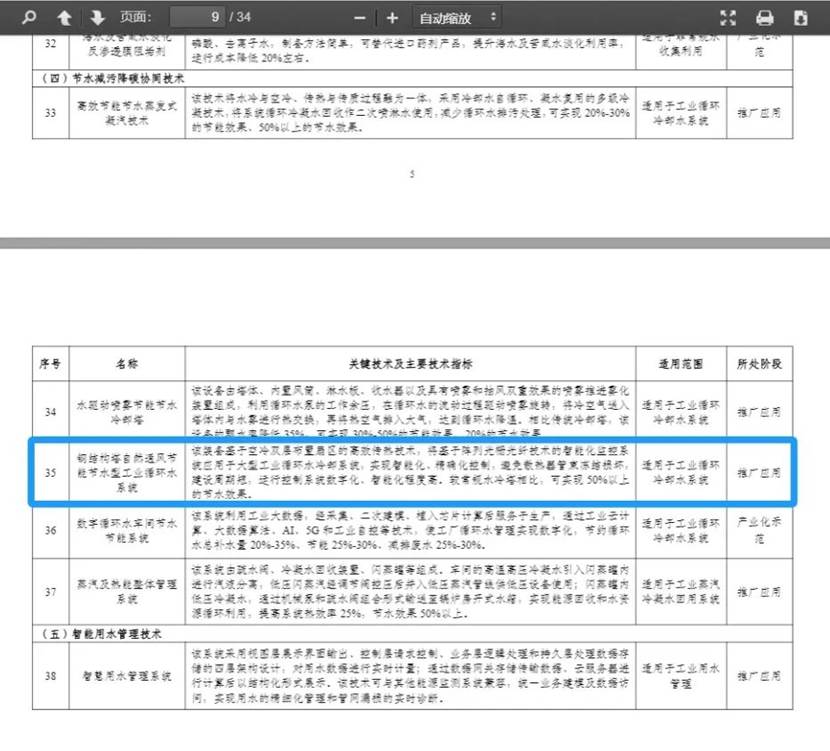Click the '推广应用' stage cell in row 35
The image size is (830, 751).
(x=760, y=472)
